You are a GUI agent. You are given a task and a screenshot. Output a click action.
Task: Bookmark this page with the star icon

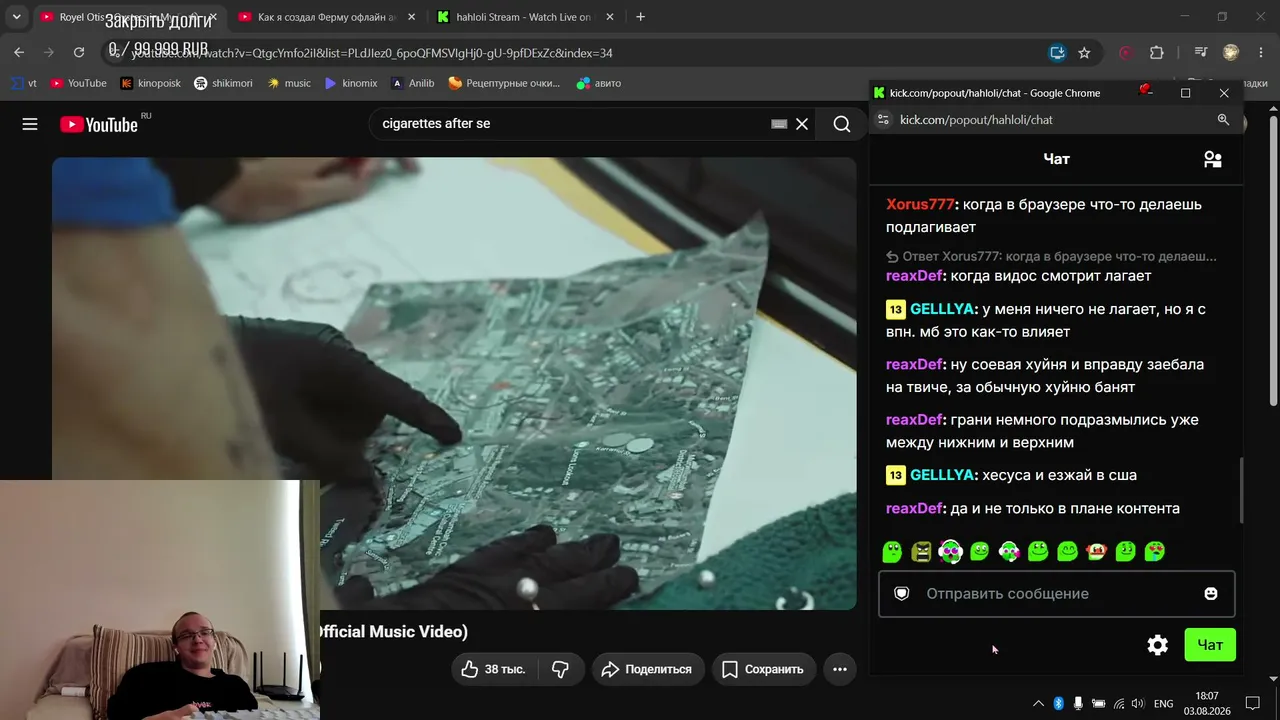(x=1084, y=53)
